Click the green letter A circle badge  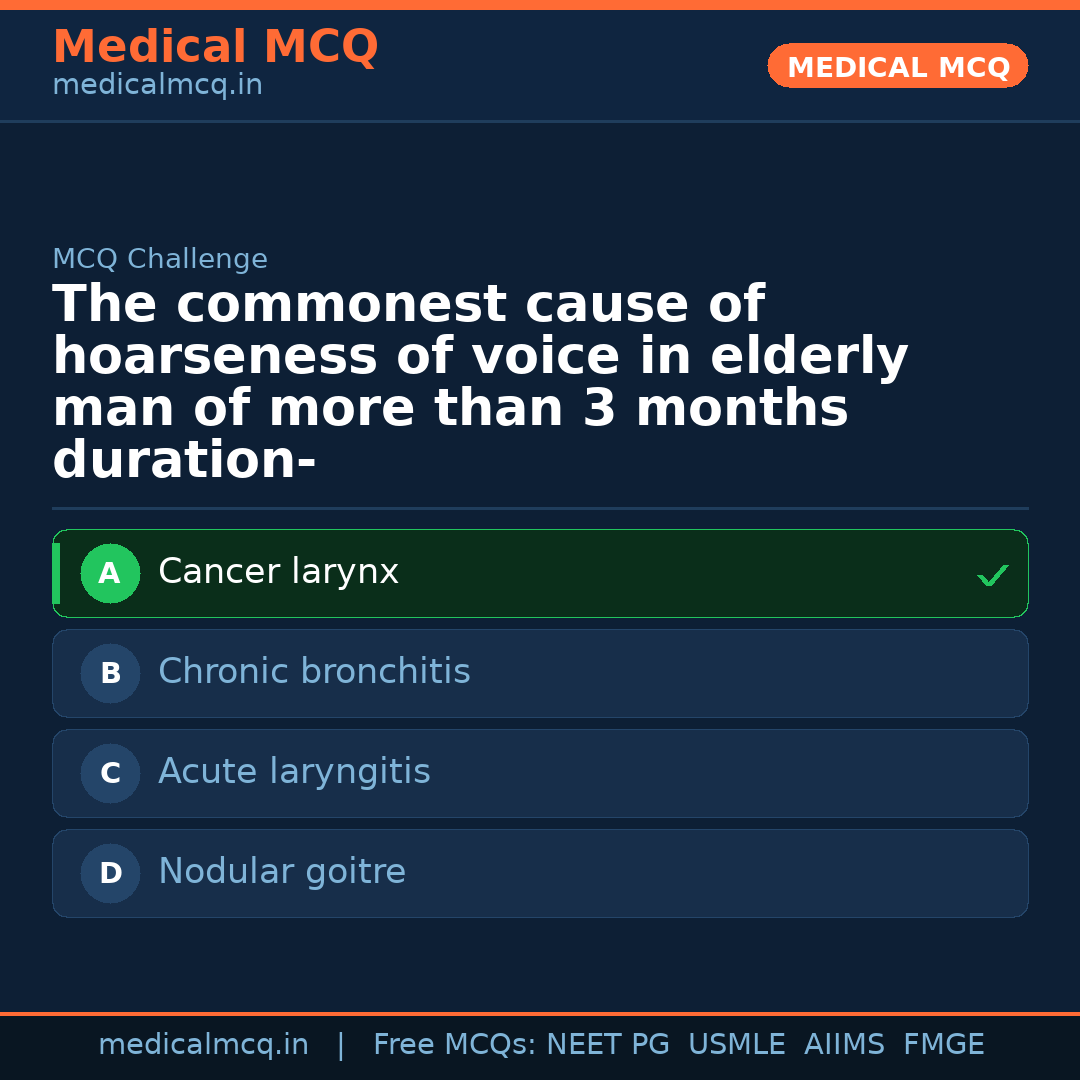click(110, 574)
